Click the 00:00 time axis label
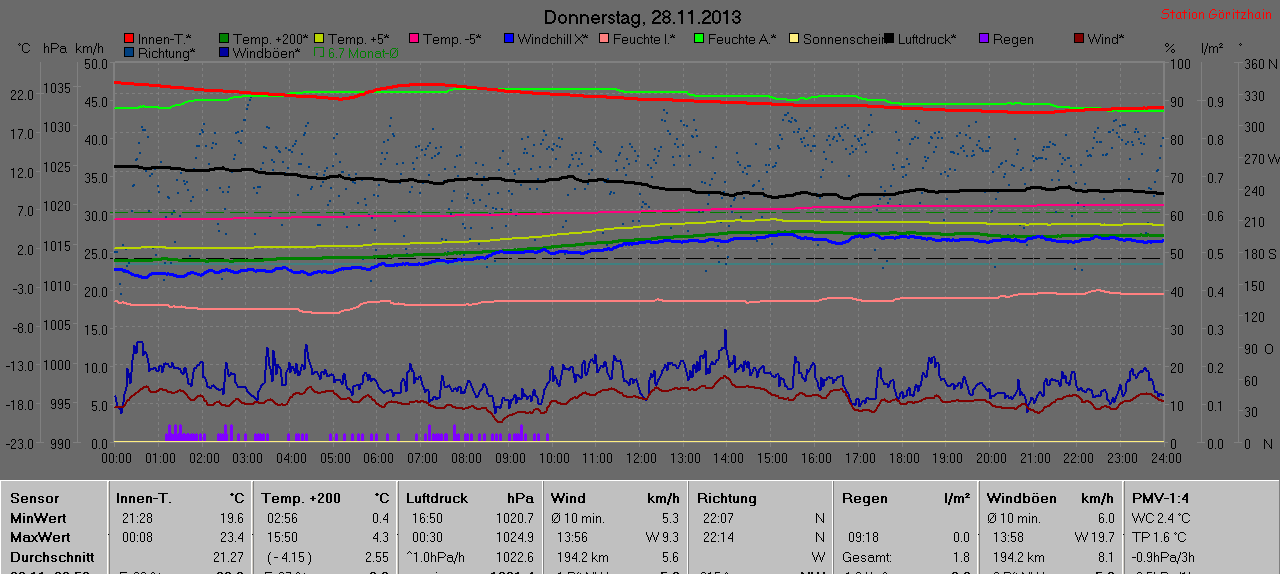Image resolution: width=1280 pixels, height=574 pixels. coord(117,458)
